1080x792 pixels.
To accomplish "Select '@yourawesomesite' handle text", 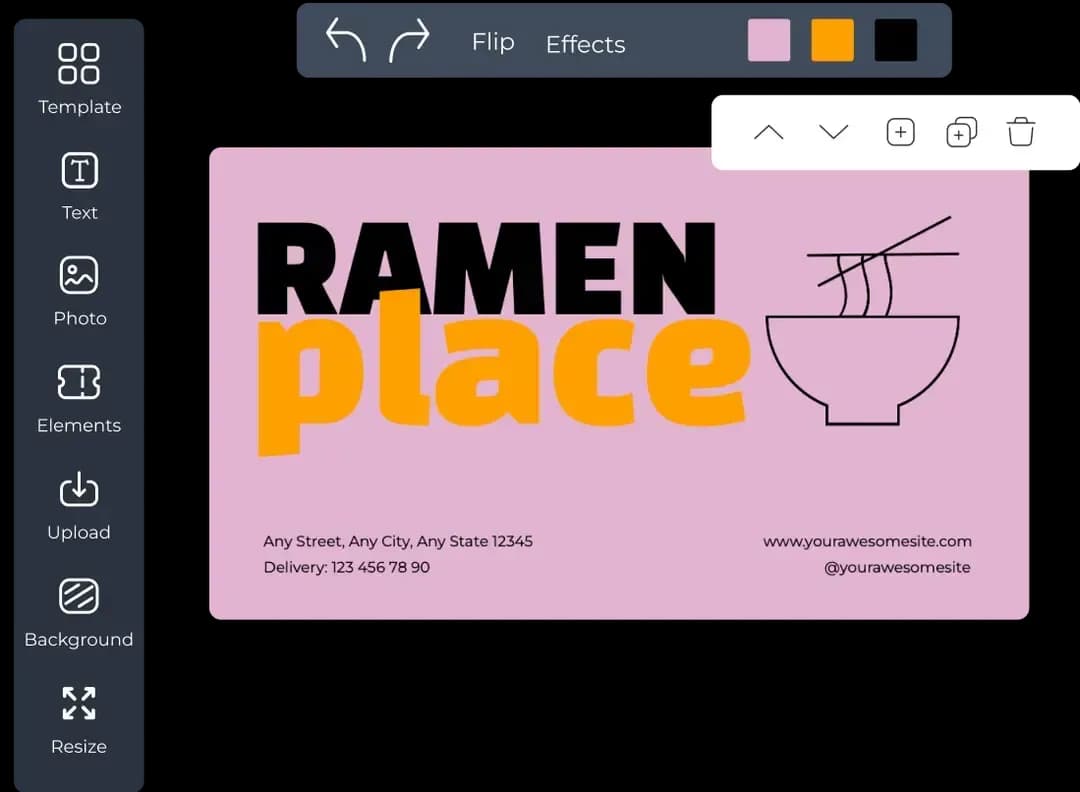I will [897, 567].
